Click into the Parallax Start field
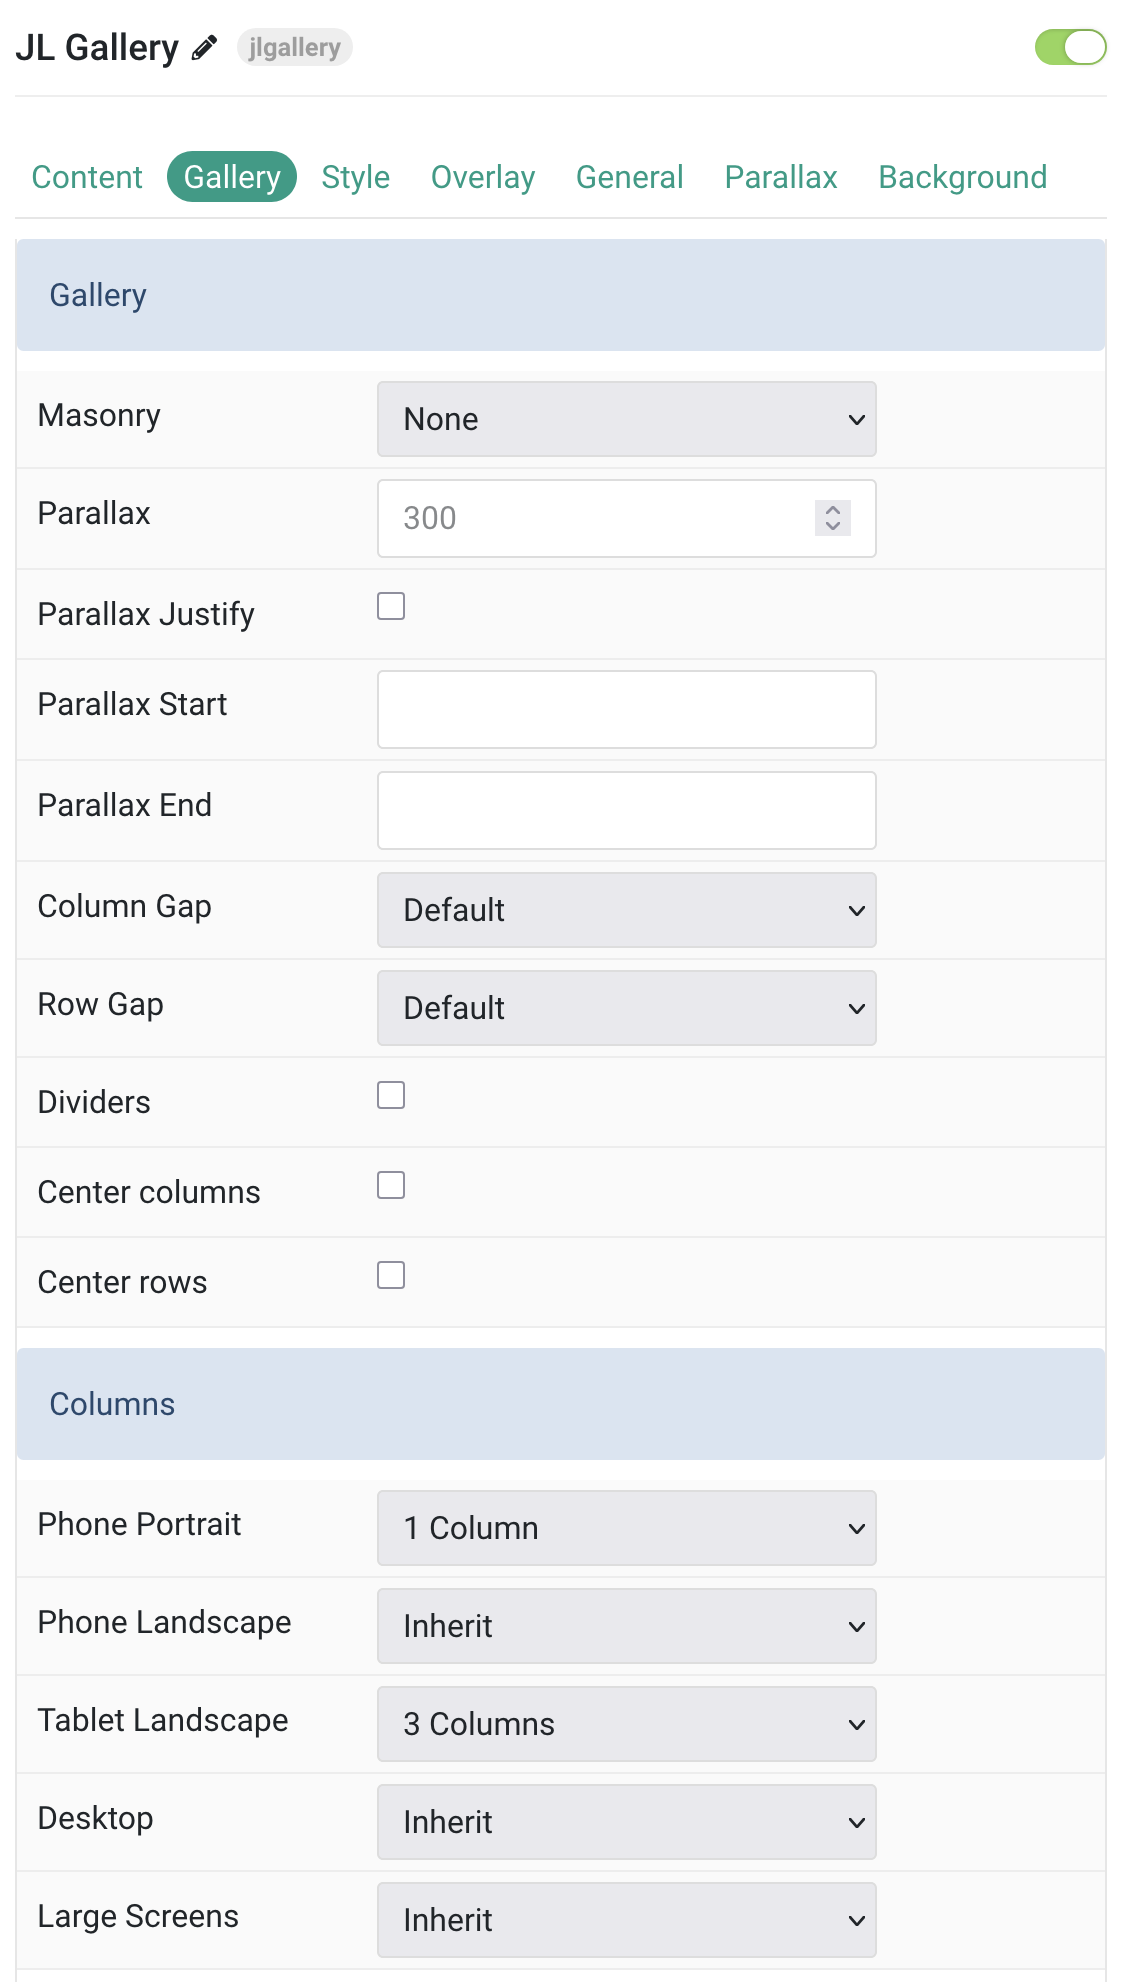 tap(627, 709)
